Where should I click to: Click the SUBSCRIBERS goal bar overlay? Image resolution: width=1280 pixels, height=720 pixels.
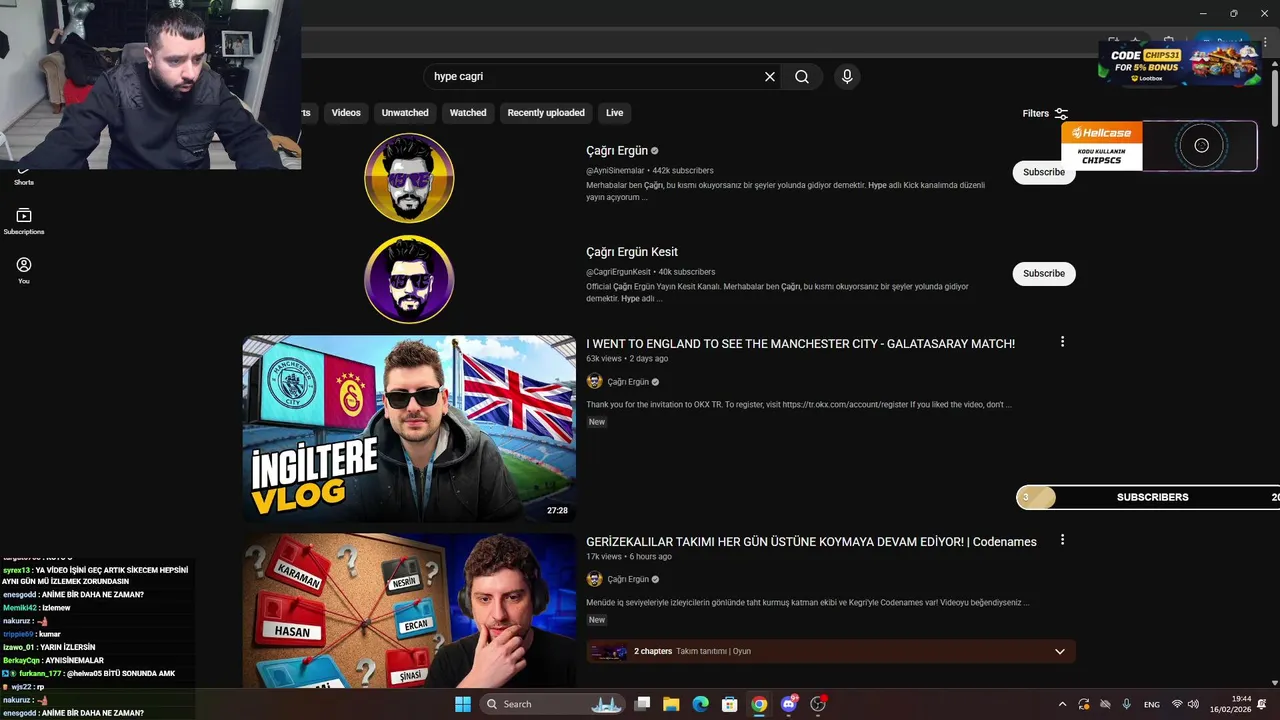(x=1148, y=497)
